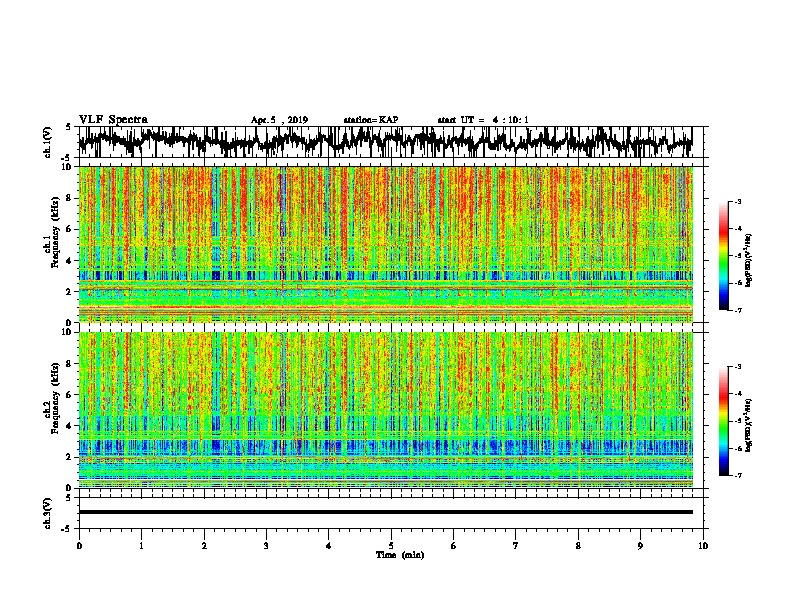Click the "station=KAP" header label

click(371, 120)
